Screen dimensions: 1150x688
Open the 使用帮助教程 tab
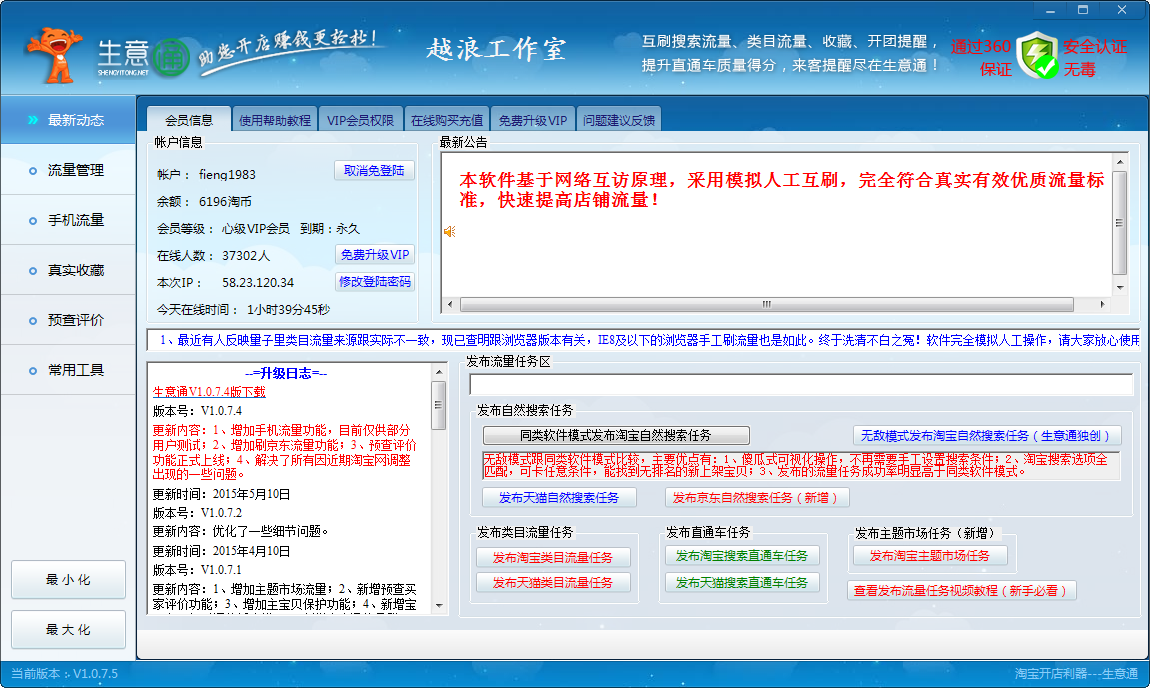pyautogui.click(x=275, y=120)
